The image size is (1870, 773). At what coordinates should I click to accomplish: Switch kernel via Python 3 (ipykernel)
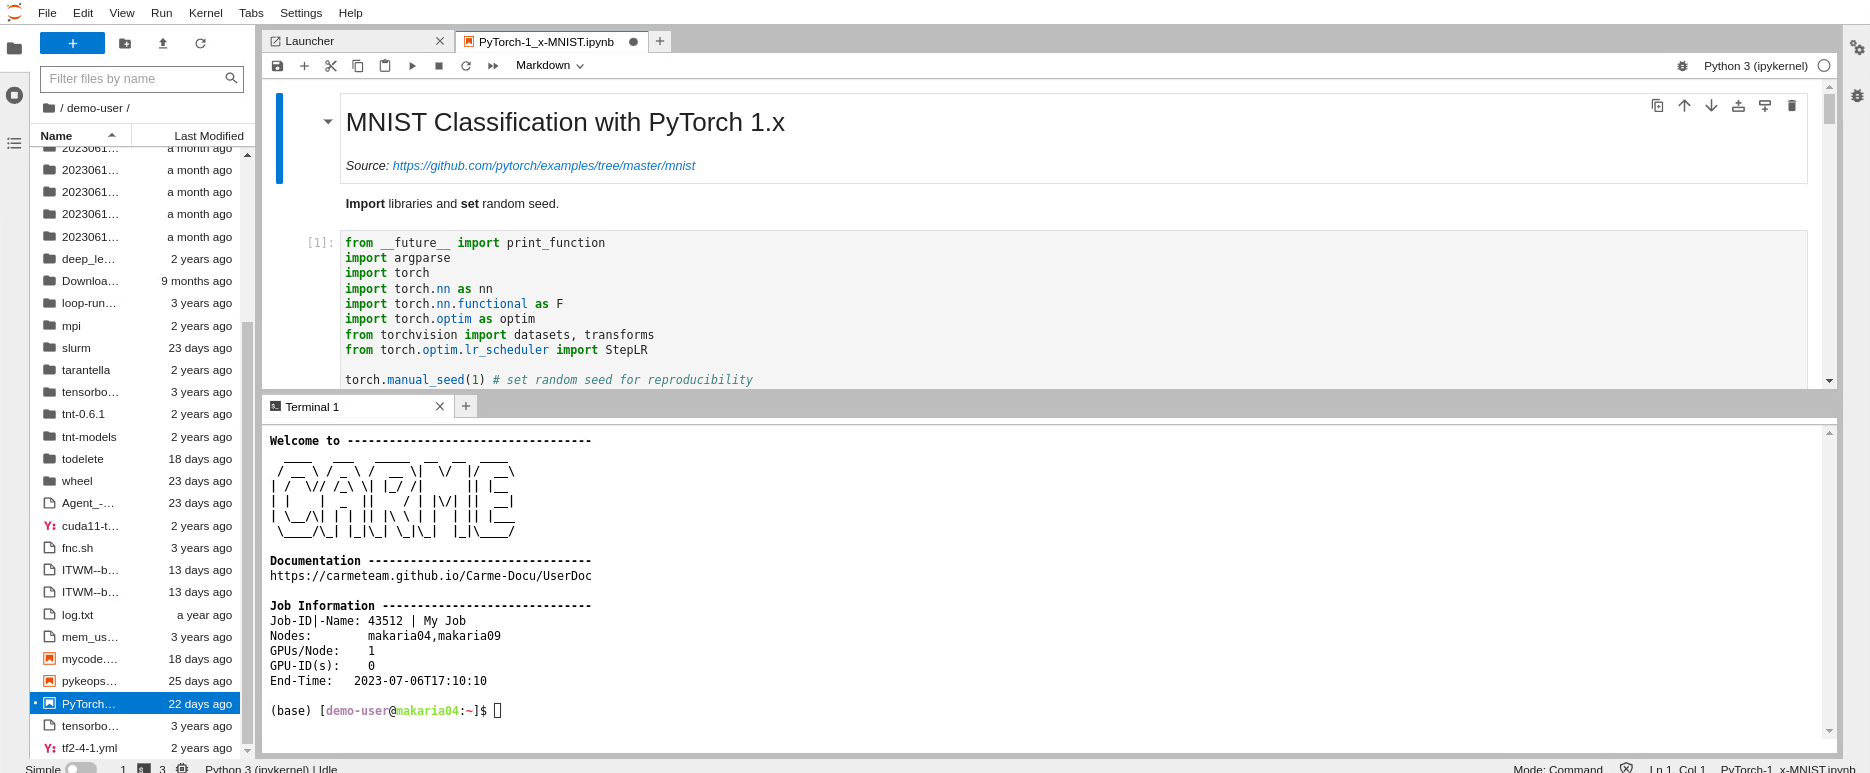point(1755,66)
